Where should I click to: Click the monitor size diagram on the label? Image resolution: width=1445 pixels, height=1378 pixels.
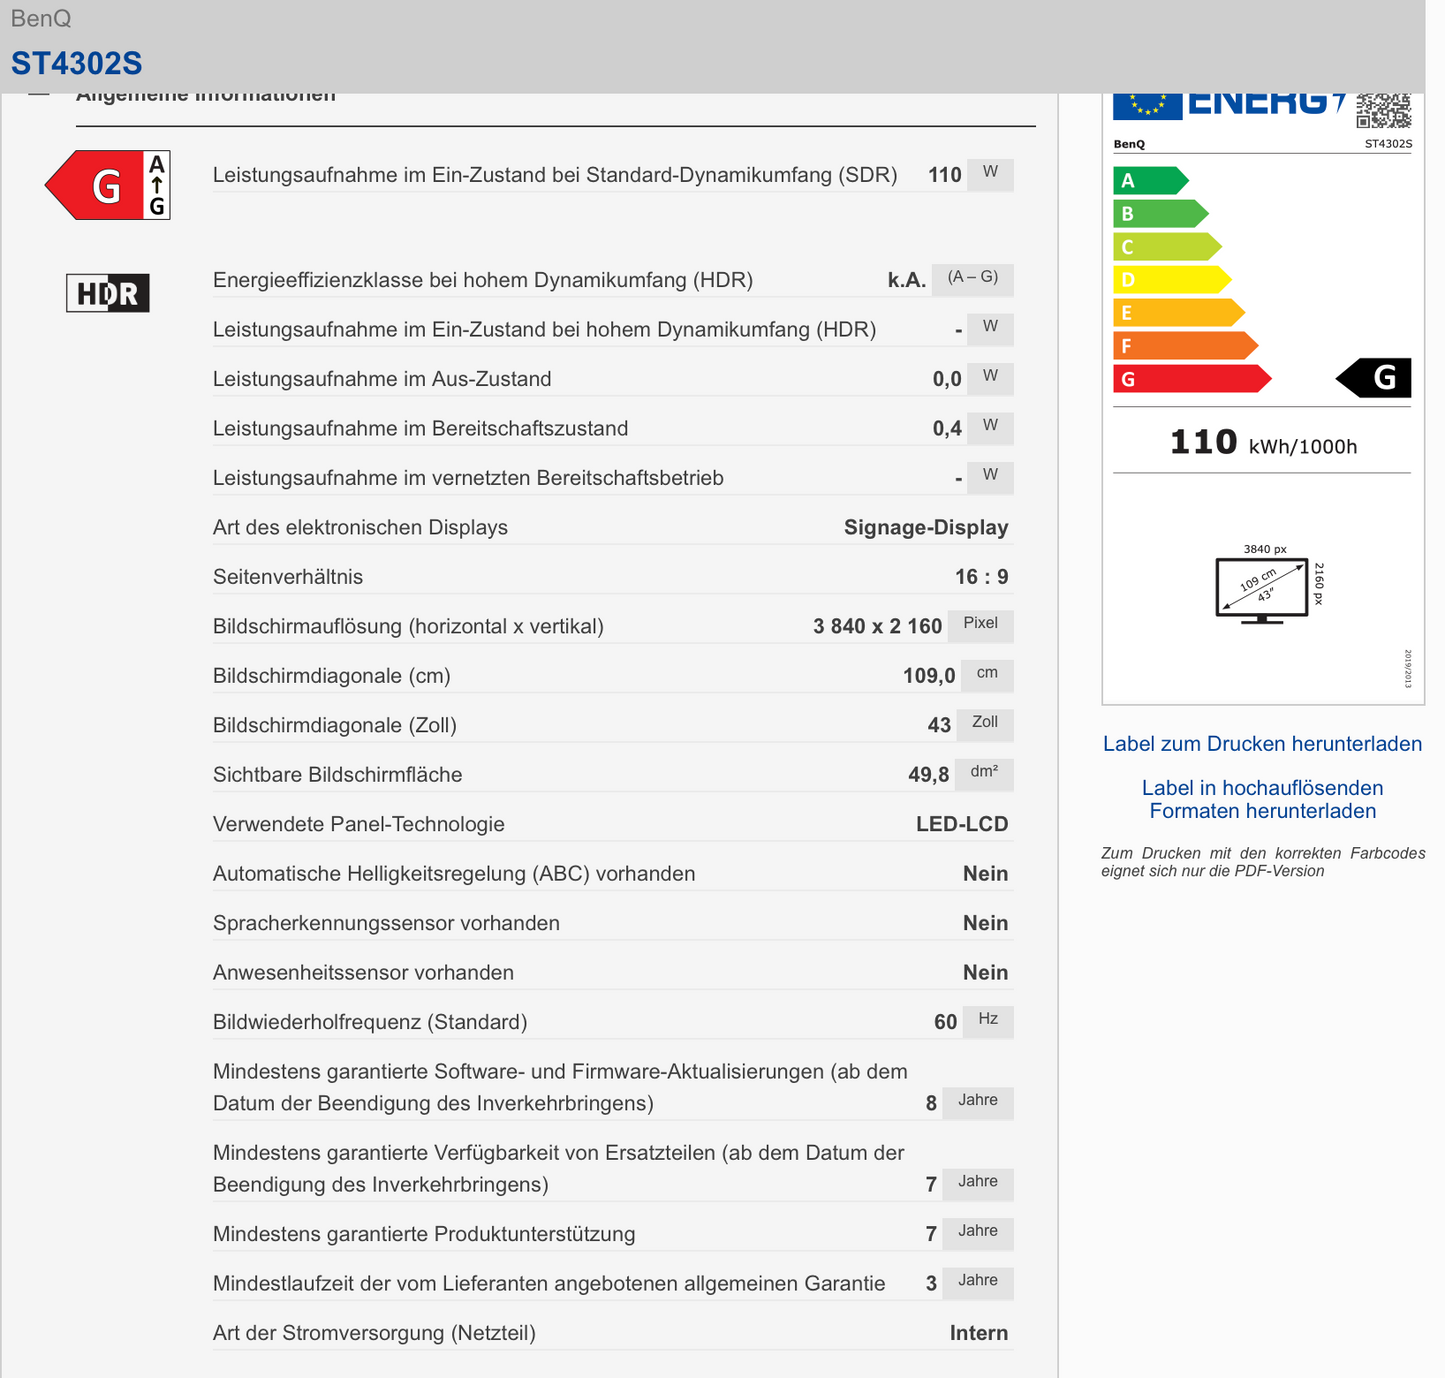(1270, 586)
